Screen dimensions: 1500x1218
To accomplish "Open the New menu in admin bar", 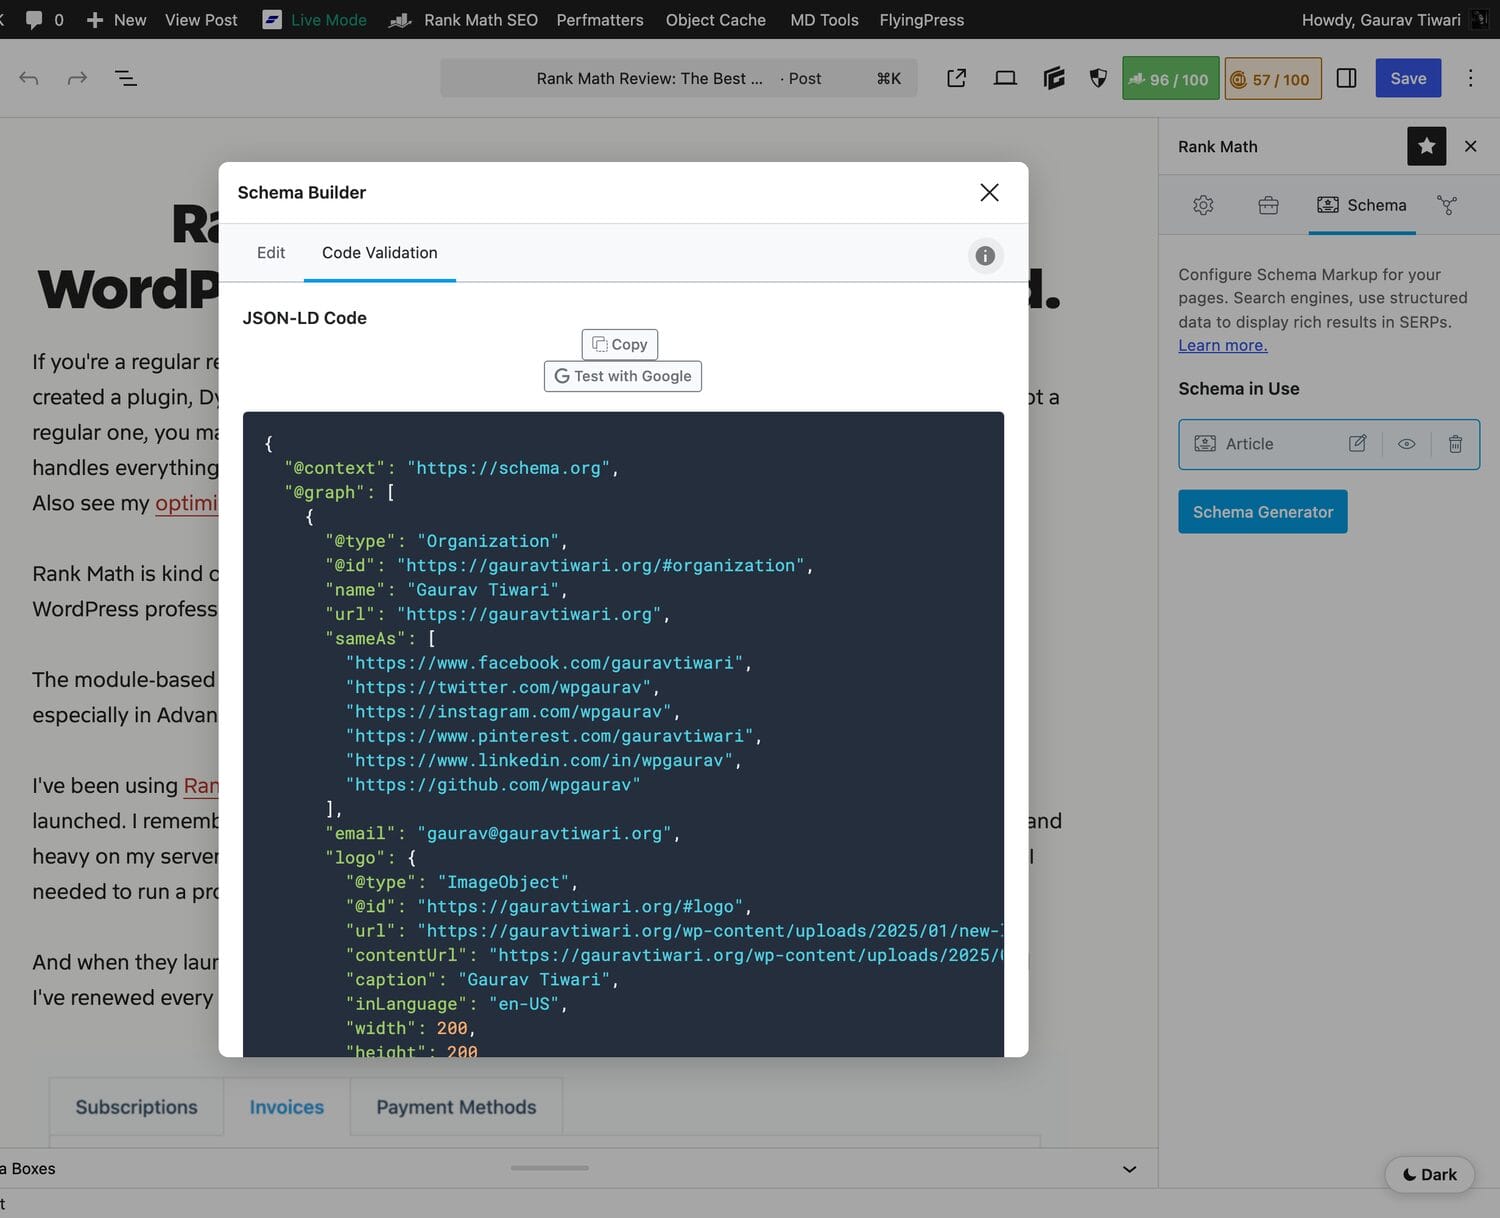I will [116, 20].
